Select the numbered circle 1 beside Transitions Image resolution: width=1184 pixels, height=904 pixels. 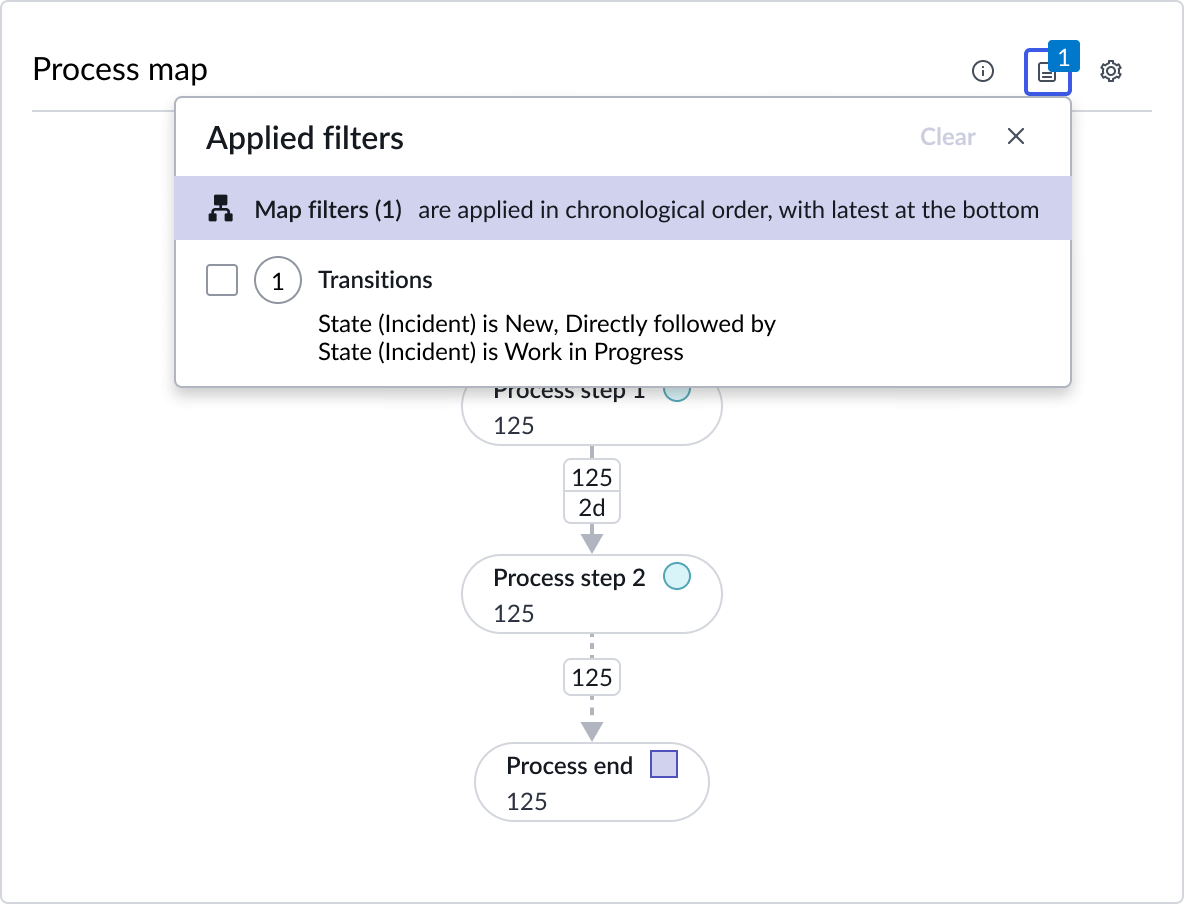277,280
